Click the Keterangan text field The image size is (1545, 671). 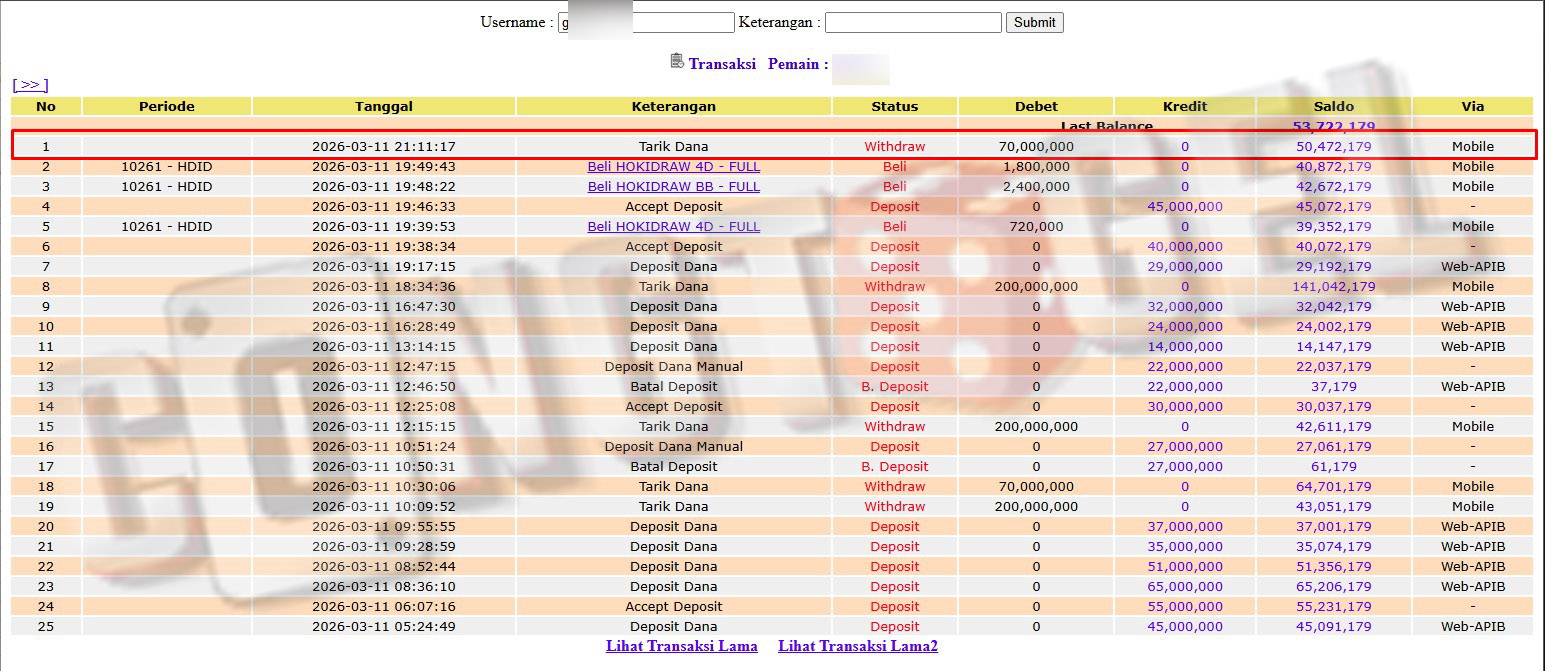click(912, 22)
